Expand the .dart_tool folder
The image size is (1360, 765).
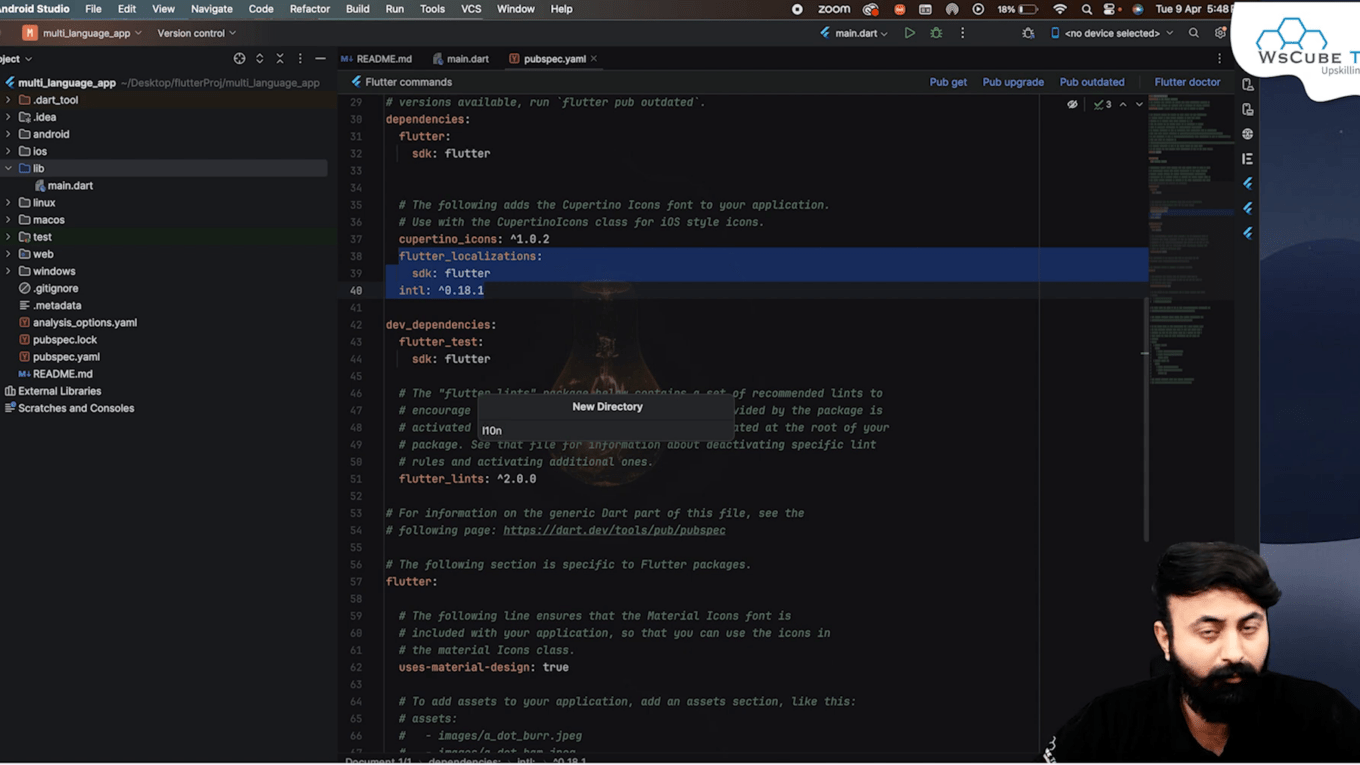click(x=9, y=100)
